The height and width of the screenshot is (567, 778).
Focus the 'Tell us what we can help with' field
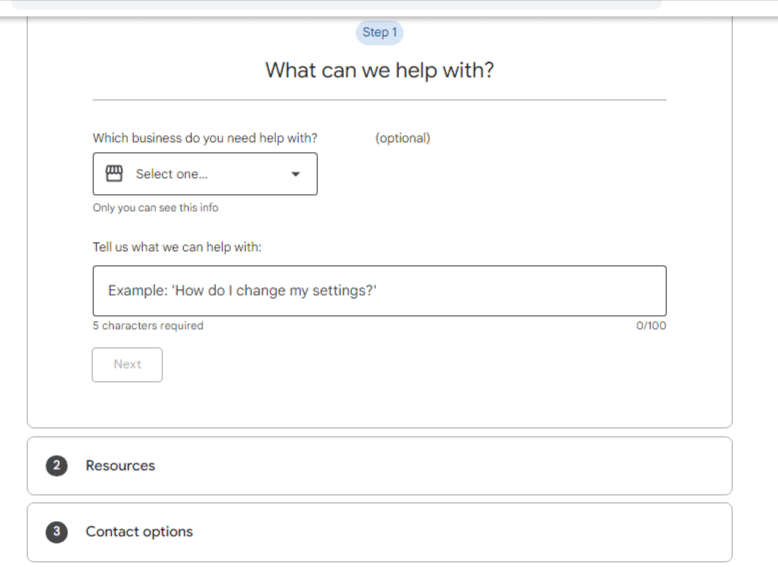(x=380, y=291)
